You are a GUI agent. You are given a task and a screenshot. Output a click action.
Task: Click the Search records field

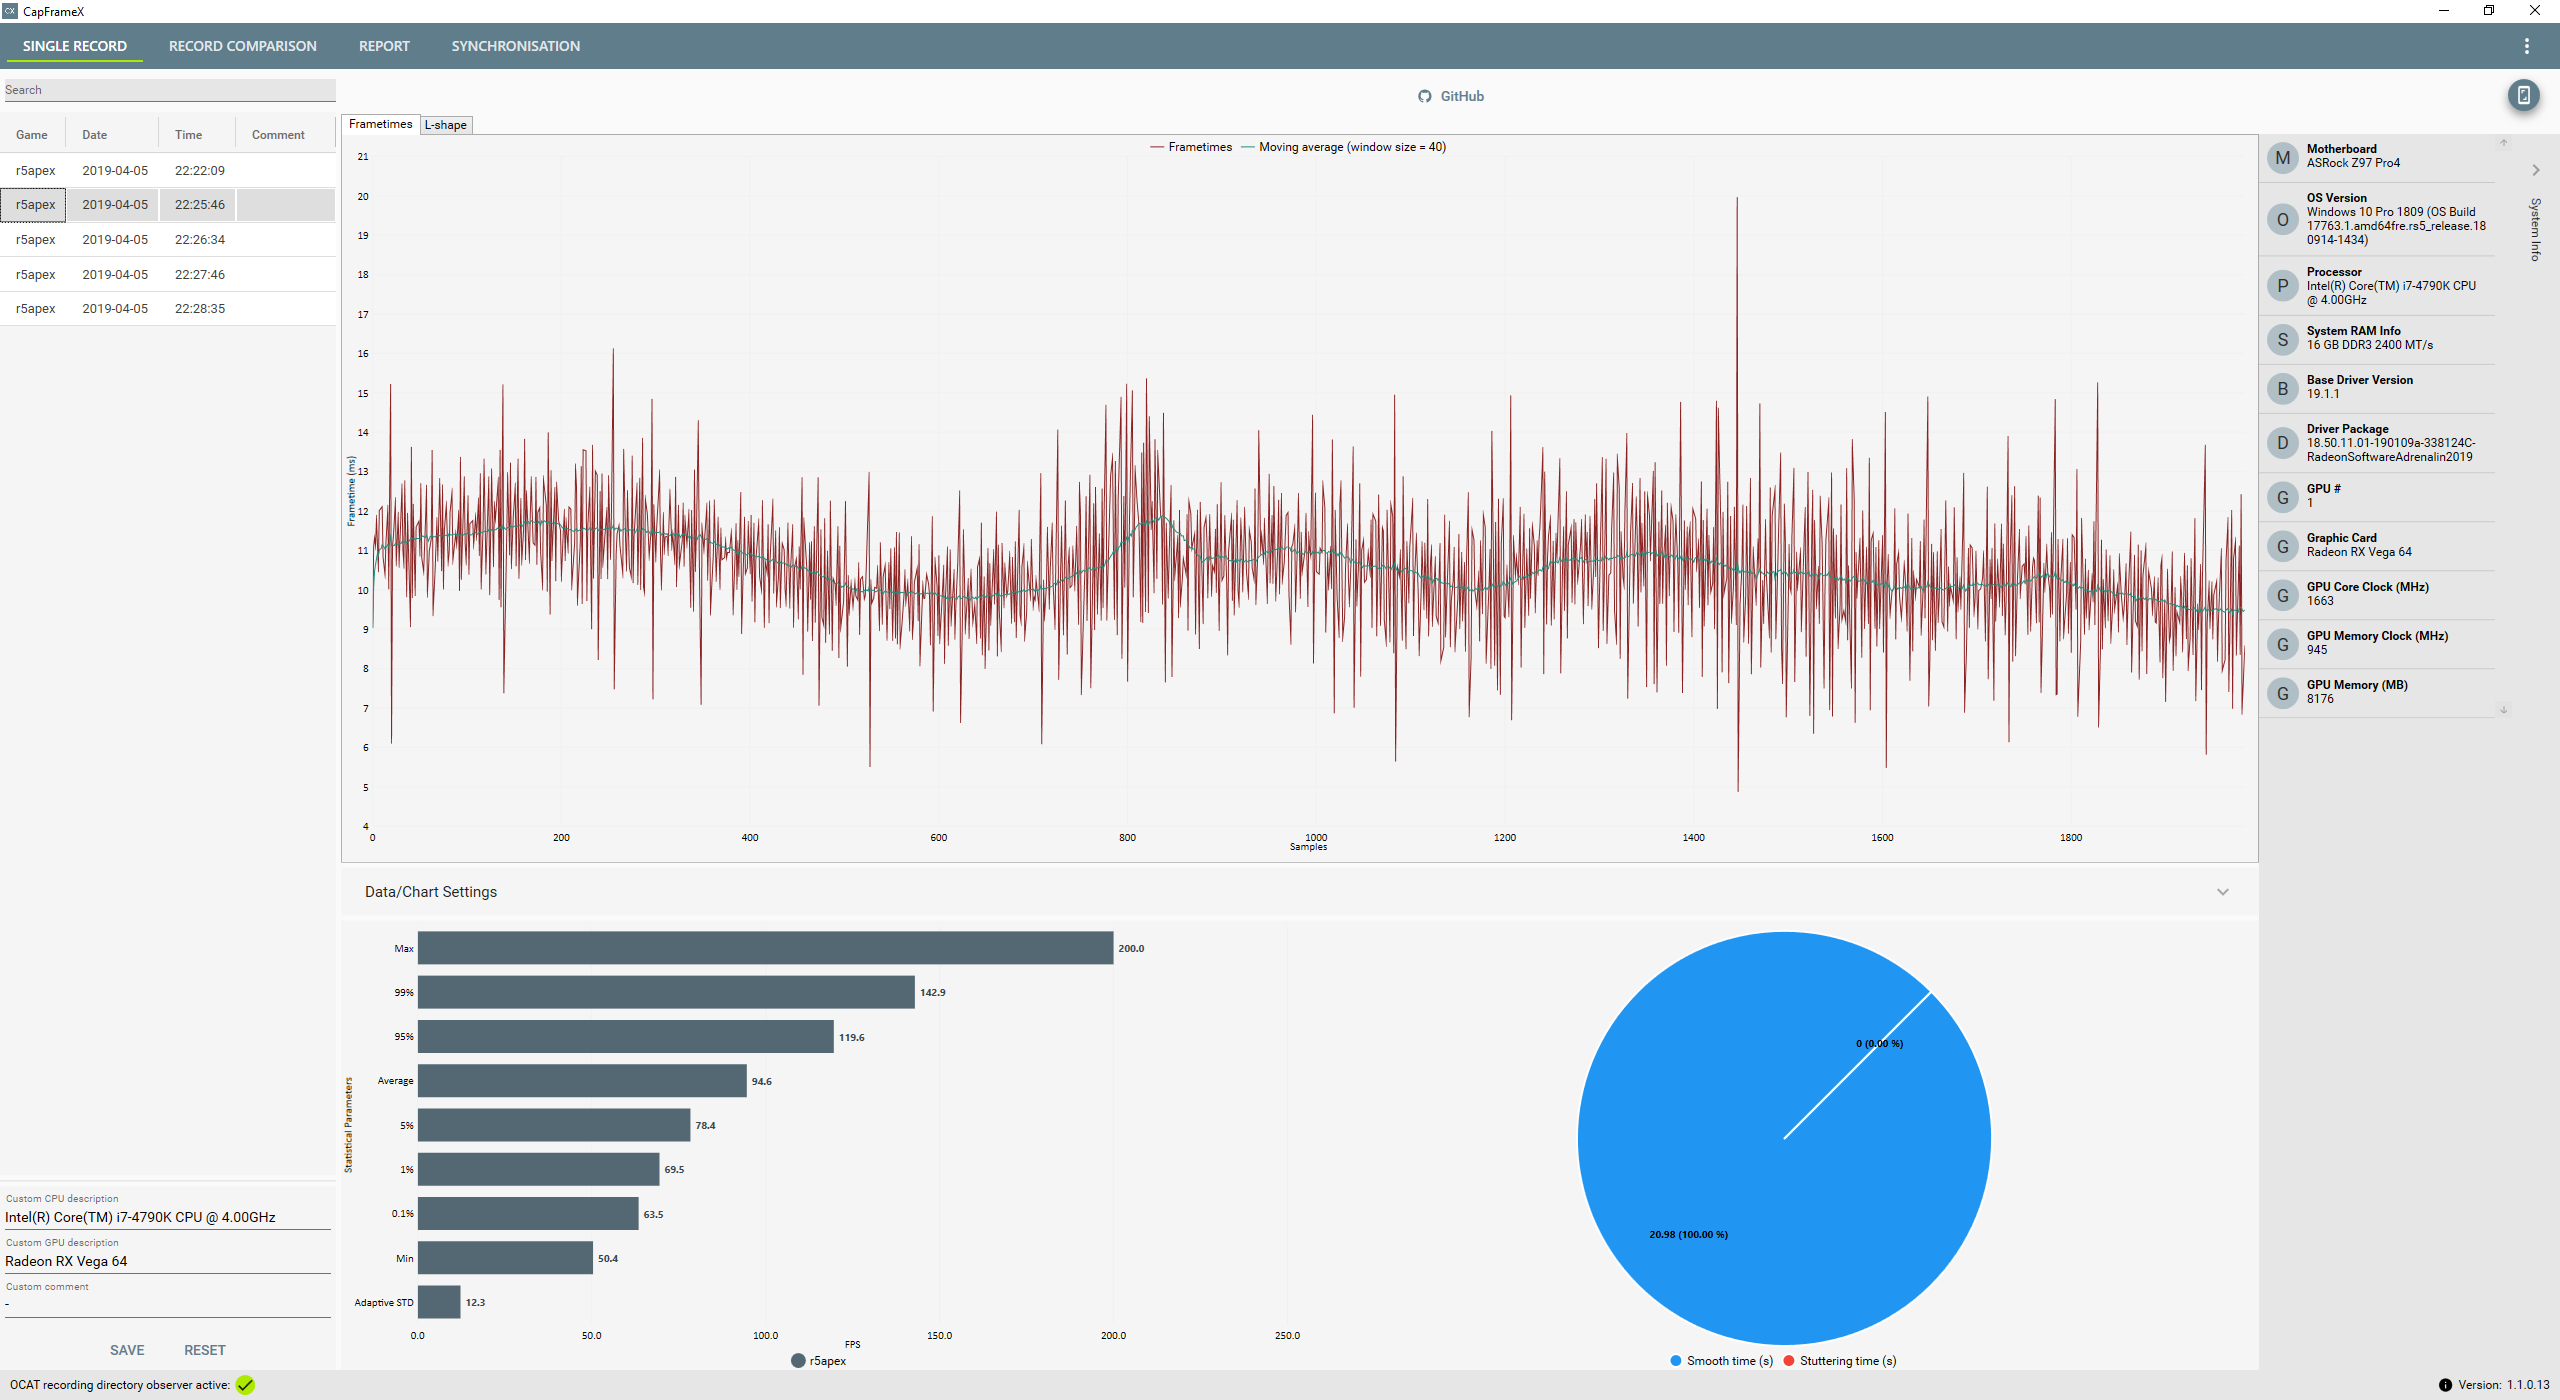169,90
